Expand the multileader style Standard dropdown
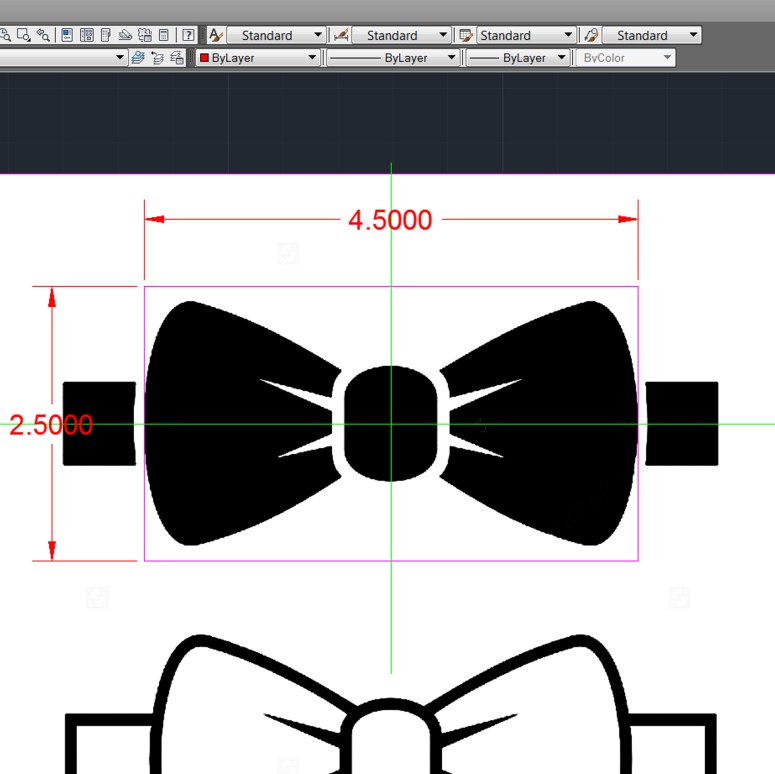The width and height of the screenshot is (775, 774). pos(651,35)
